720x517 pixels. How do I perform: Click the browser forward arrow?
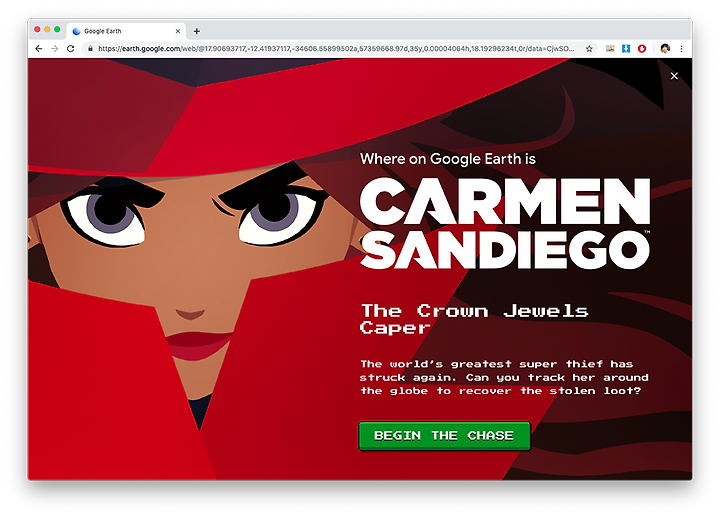click(54, 49)
